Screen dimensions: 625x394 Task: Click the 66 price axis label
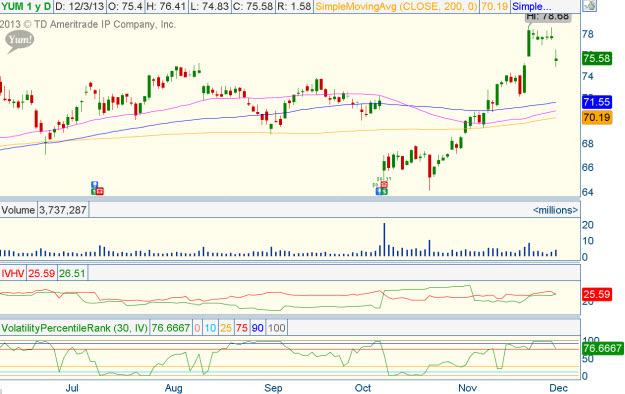click(x=588, y=167)
